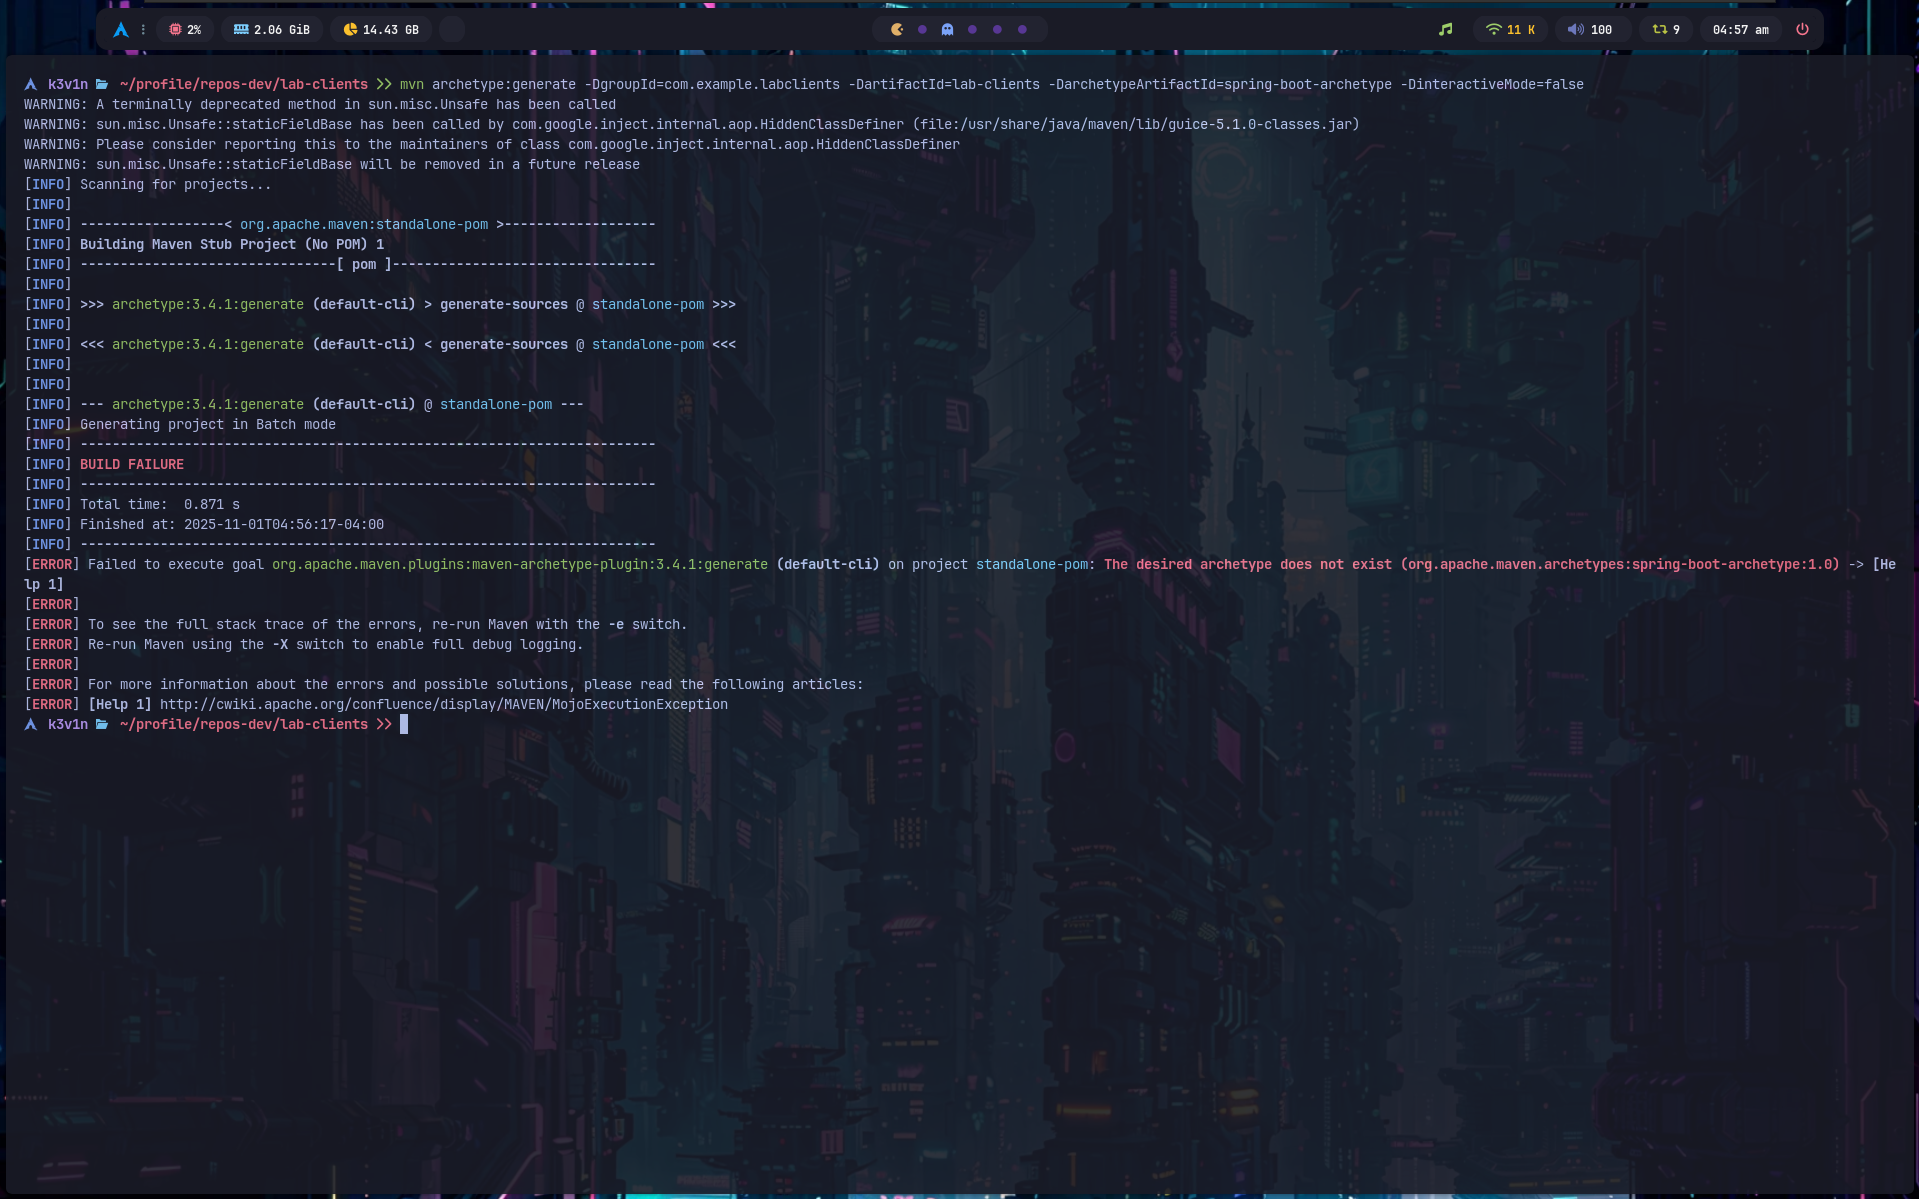Switch to the ghost icon workspace
Screen dimensions: 1919x1199
point(947,30)
